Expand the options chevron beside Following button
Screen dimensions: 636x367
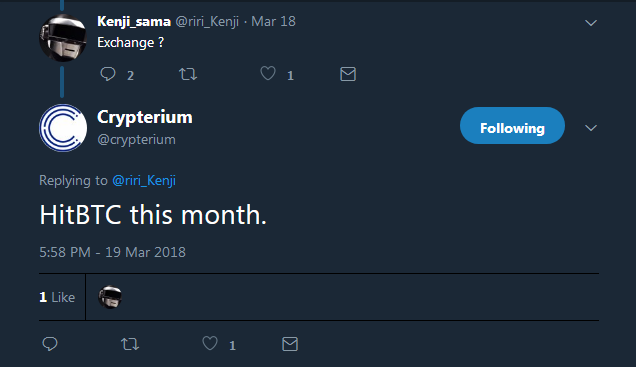click(591, 128)
